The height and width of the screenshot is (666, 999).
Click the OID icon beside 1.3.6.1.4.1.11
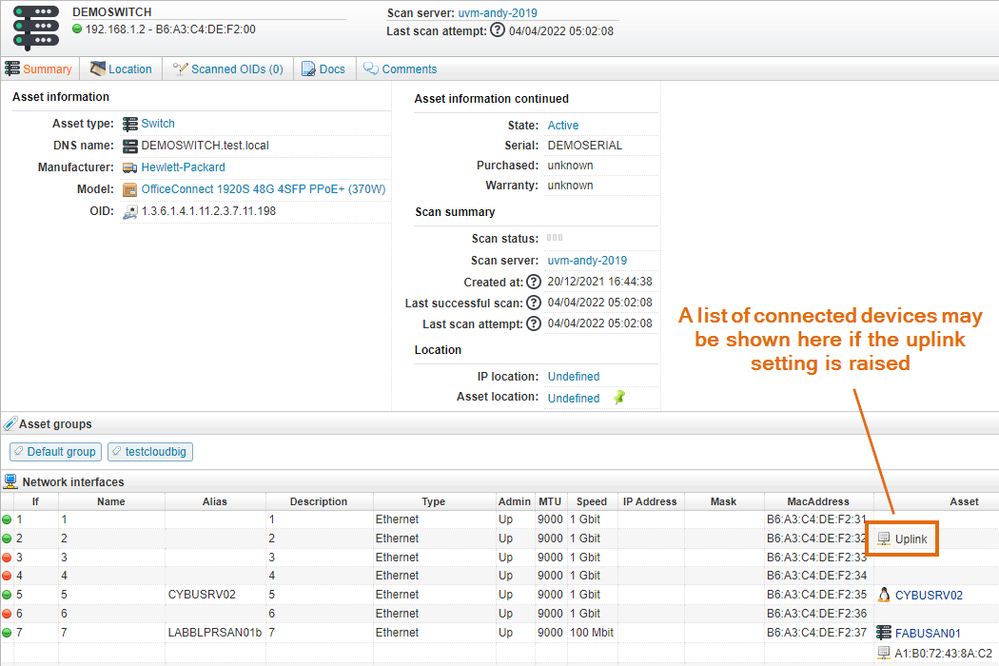tap(130, 211)
